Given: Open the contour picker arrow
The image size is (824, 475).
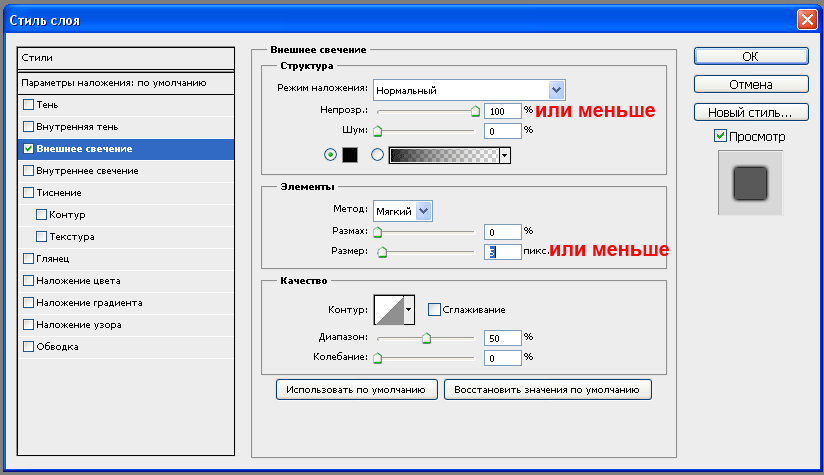Looking at the screenshot, I should tap(408, 310).
